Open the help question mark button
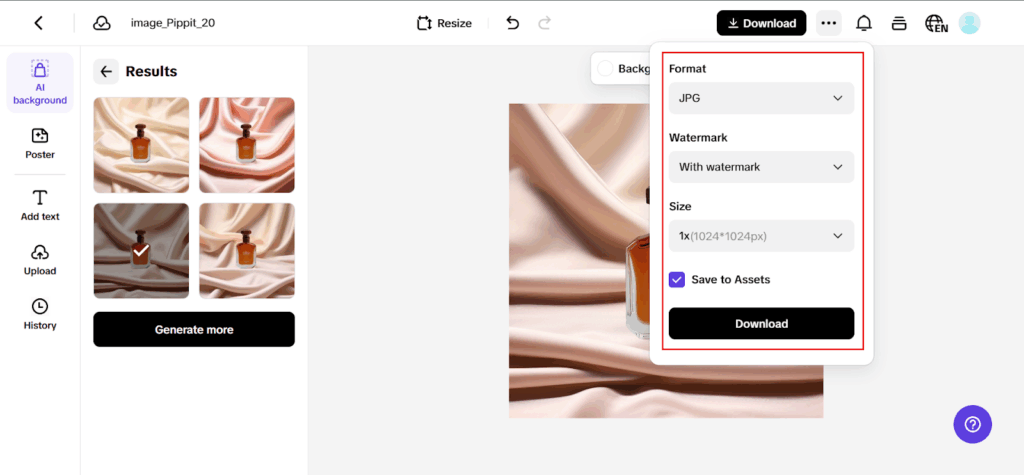Viewport: 1024px width, 475px height. (x=972, y=425)
